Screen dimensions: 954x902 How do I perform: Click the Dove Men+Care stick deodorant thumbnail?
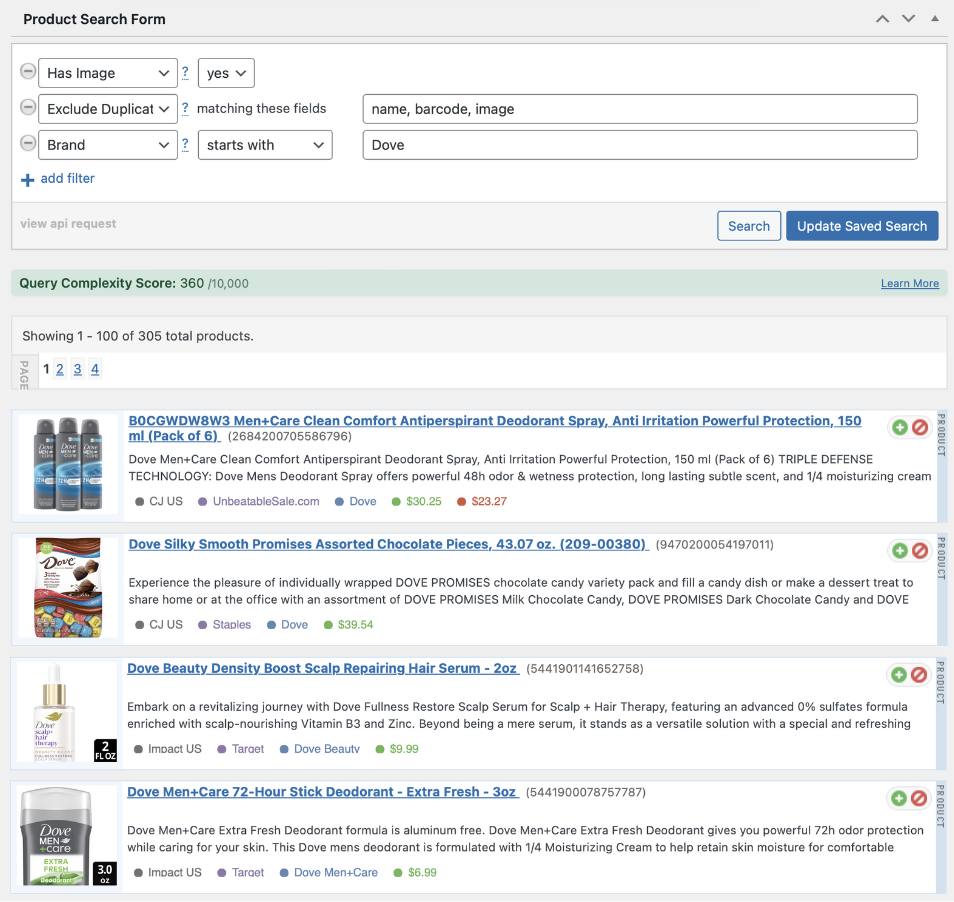[67, 835]
